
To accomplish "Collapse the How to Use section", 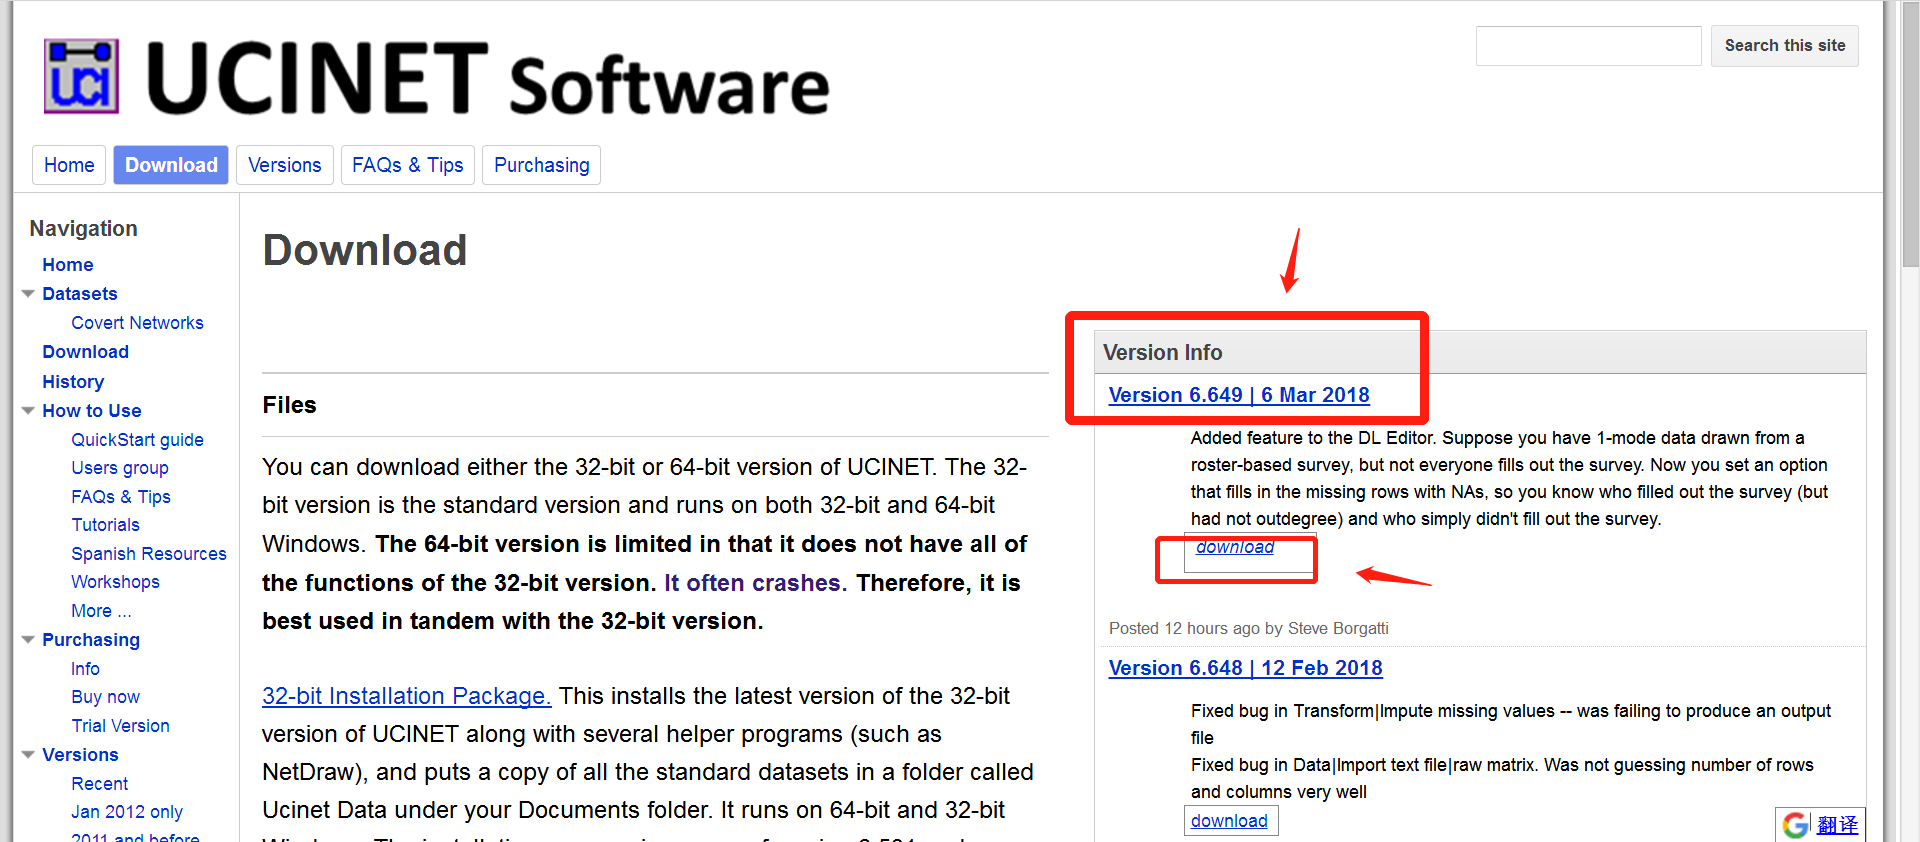I will coord(28,411).
